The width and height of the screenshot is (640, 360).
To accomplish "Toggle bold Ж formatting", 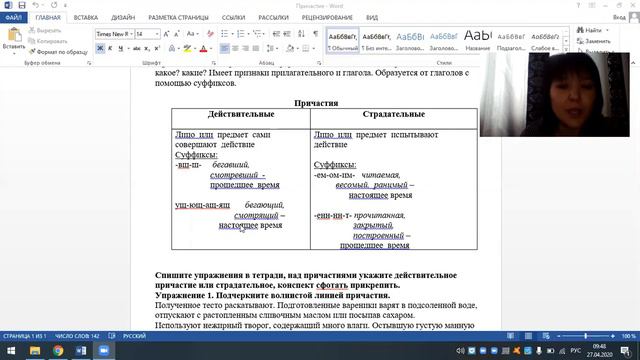I will 100,49.
